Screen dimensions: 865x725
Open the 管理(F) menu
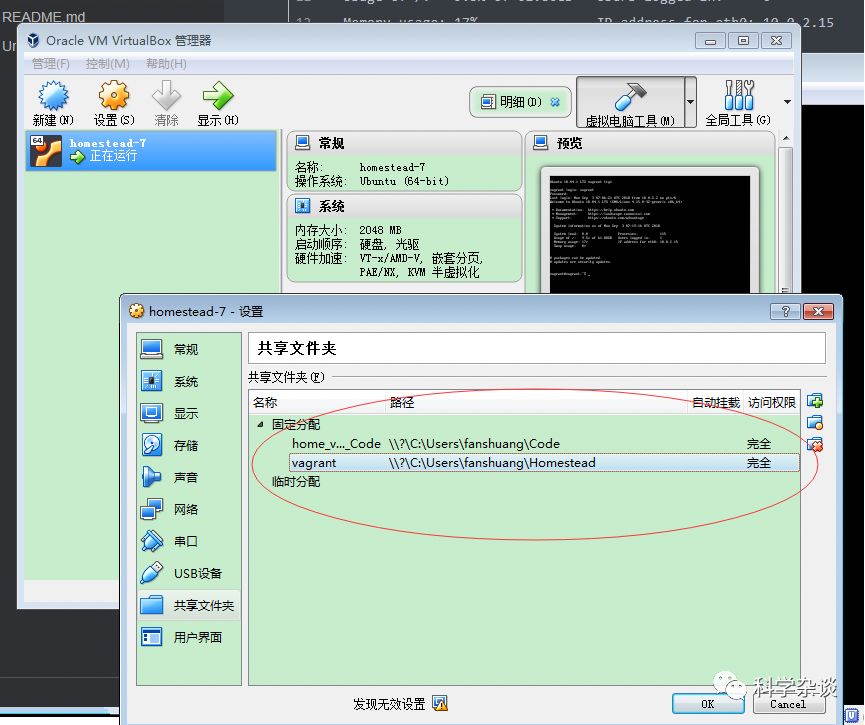click(x=51, y=64)
